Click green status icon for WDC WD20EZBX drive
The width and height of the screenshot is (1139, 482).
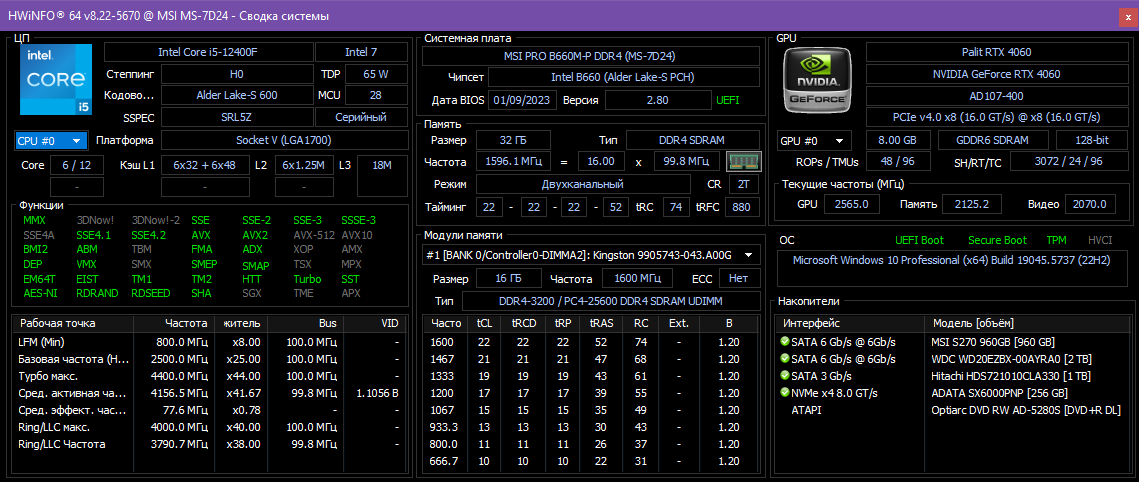click(785, 359)
